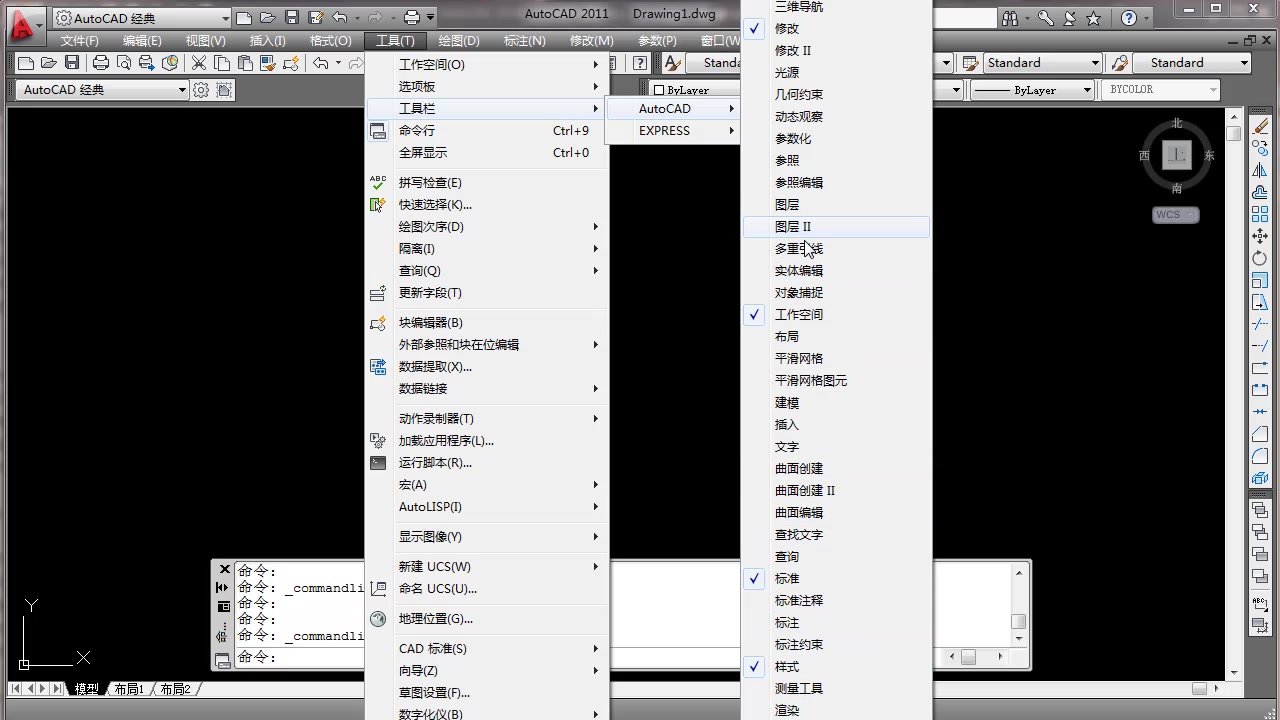This screenshot has height=720, width=1280.
Task: Expand the quick access toolbar customize arrow
Action: [431, 18]
